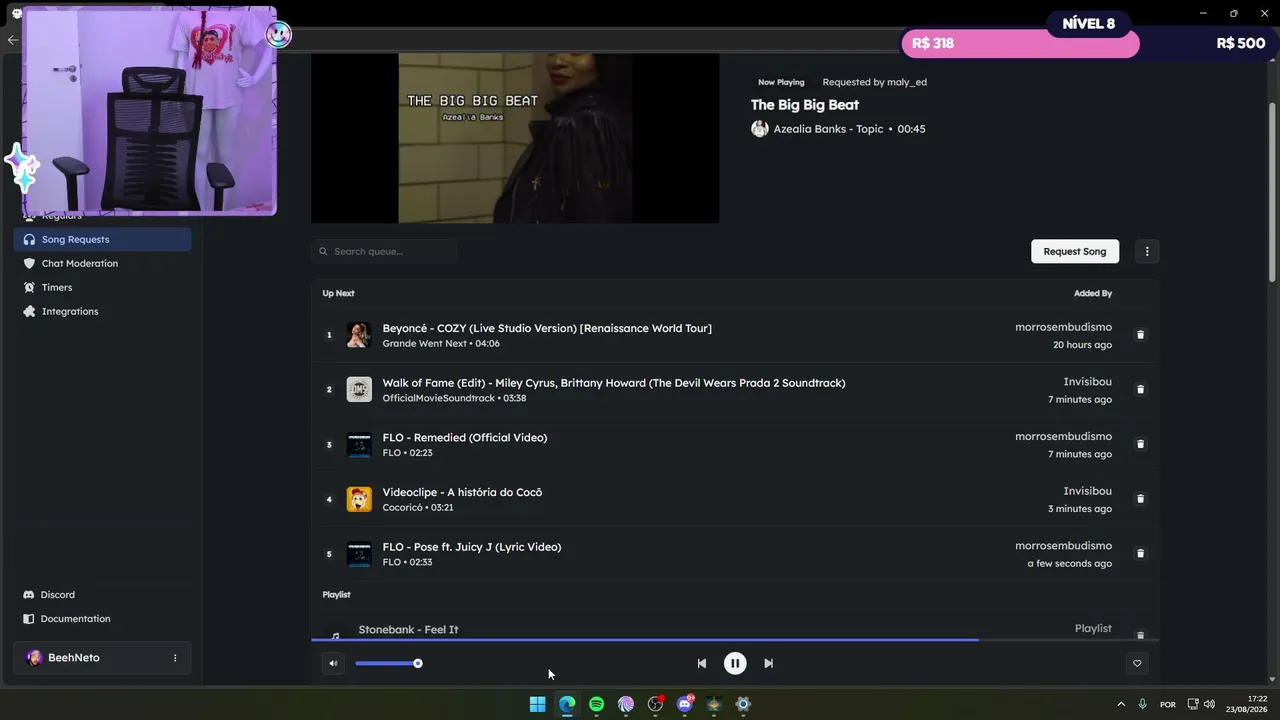The height and width of the screenshot is (720, 1280).
Task: Click the FLO - Remedied thumbnail
Action: [359, 444]
